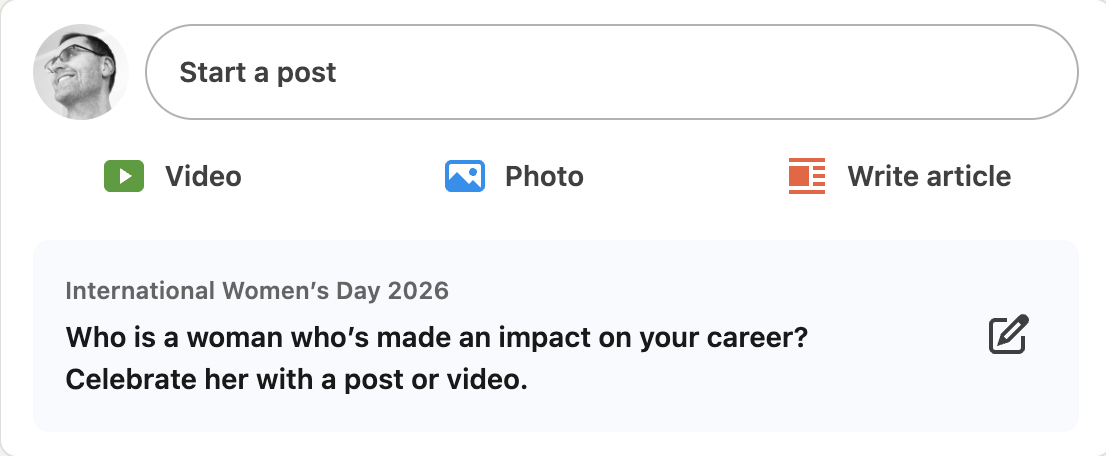This screenshot has height=456, width=1106.
Task: Focus the "Start a post" field
Action: 612,72
